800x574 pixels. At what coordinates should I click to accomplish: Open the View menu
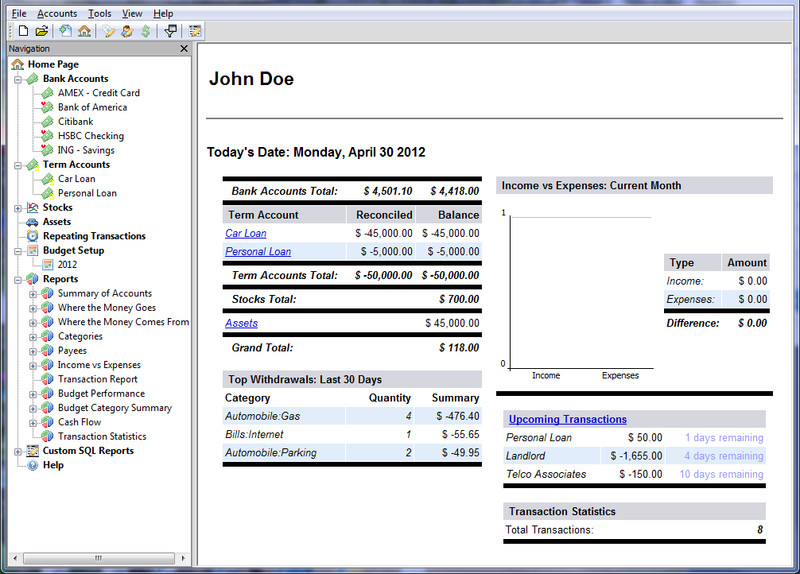click(x=132, y=13)
